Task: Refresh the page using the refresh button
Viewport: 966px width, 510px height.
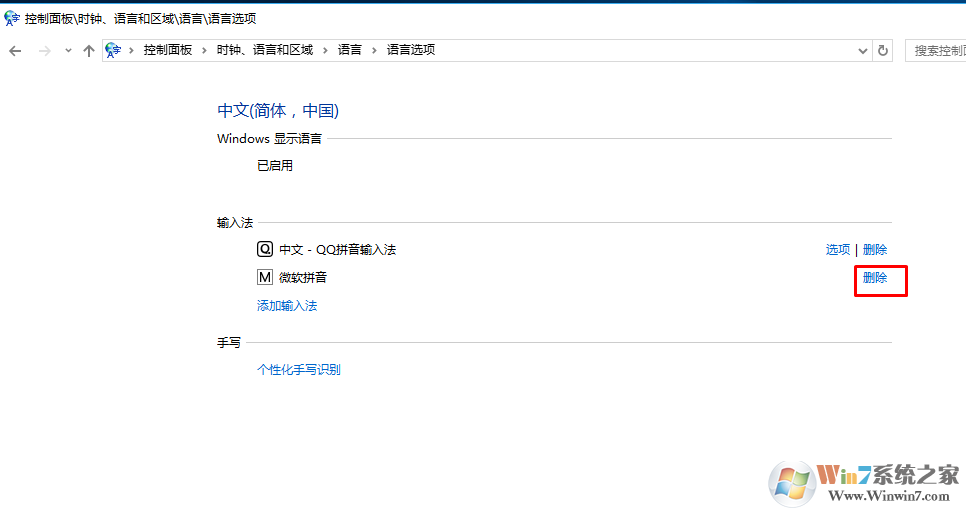Action: [x=883, y=50]
